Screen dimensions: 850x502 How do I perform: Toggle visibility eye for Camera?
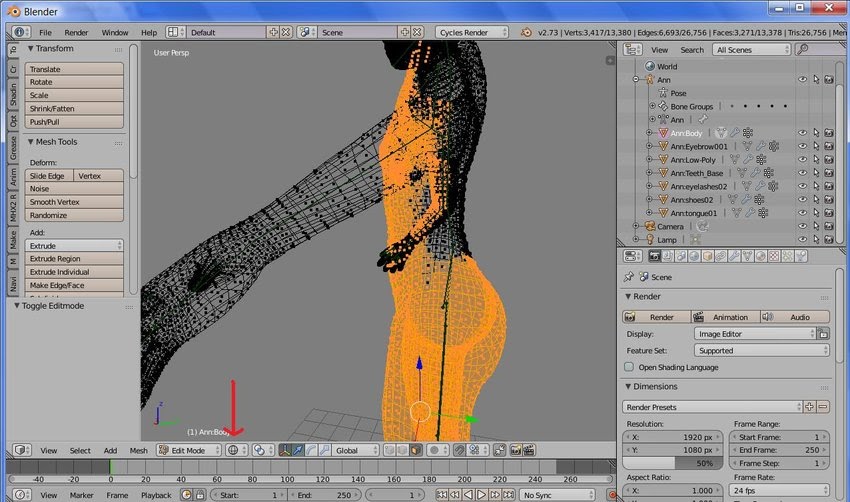coord(802,226)
